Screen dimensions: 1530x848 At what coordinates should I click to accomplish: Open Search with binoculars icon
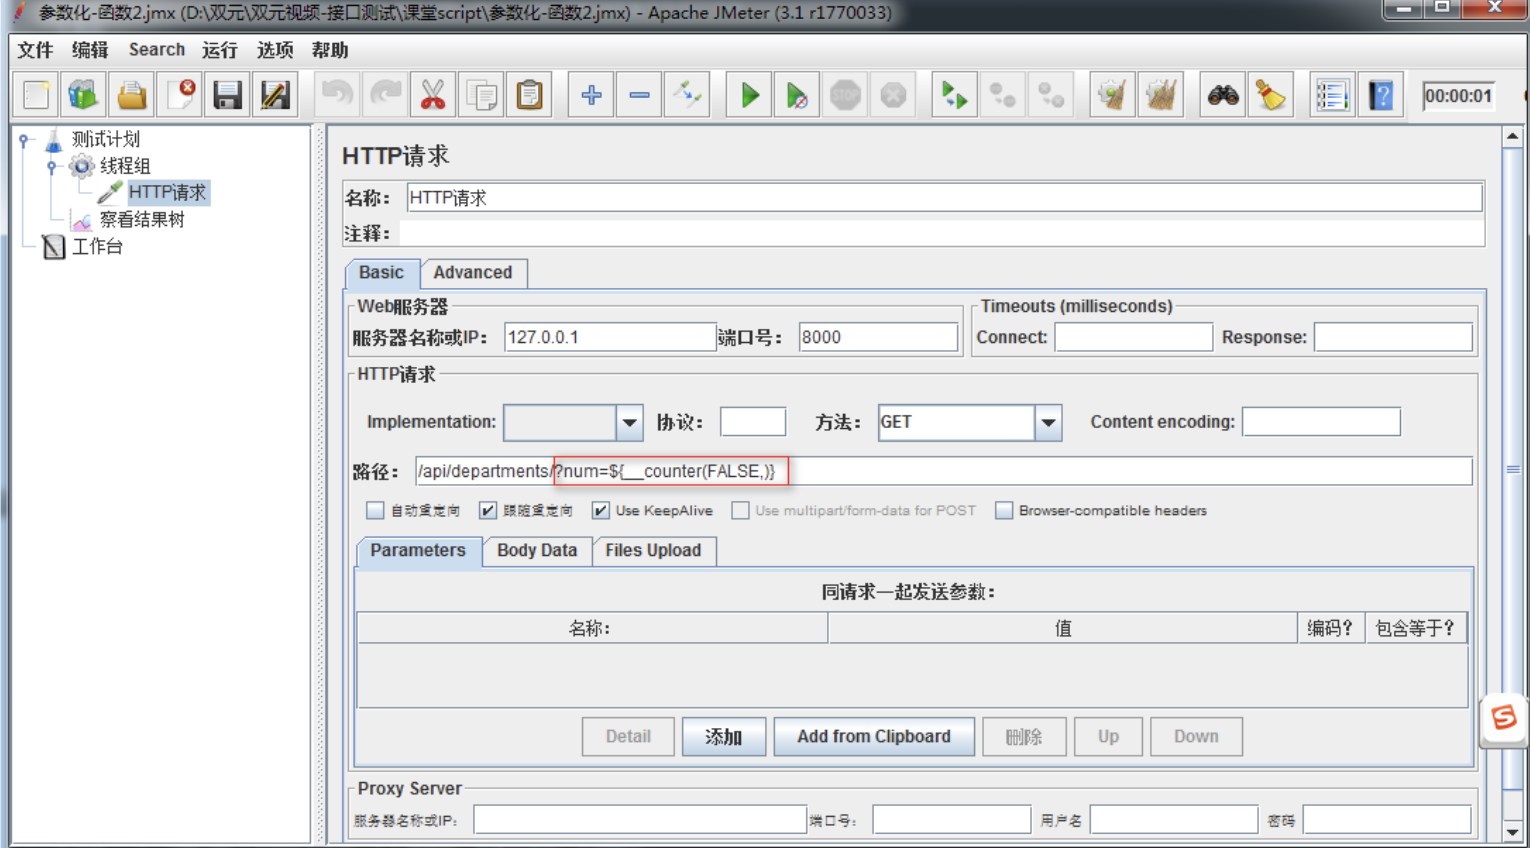[1223, 95]
